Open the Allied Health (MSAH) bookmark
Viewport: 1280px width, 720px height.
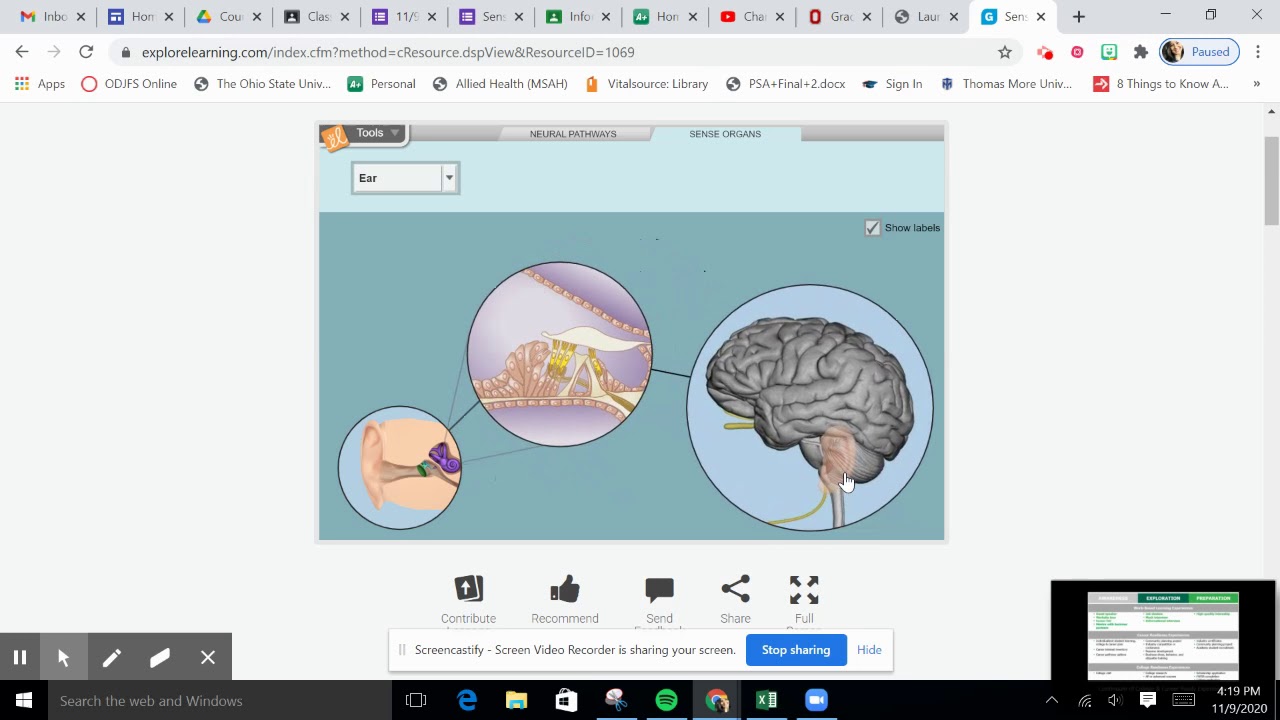coord(500,84)
